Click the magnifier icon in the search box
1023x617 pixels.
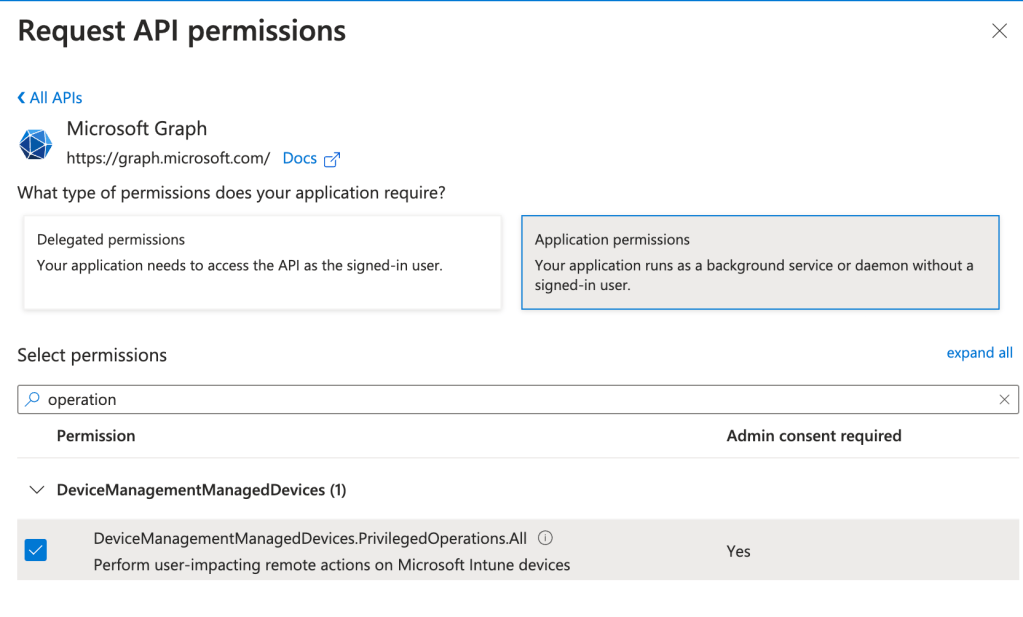coord(33,399)
